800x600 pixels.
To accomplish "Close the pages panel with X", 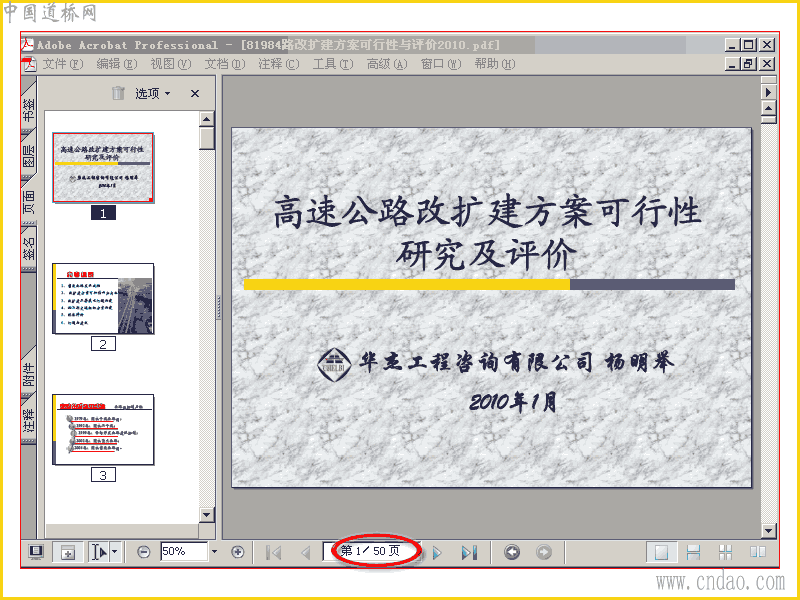I will 195,93.
